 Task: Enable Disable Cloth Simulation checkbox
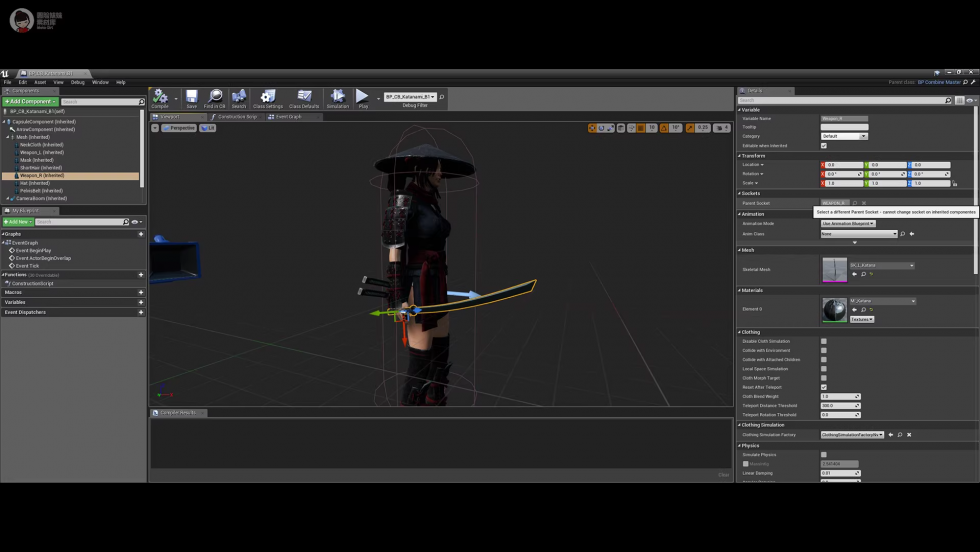(x=824, y=341)
